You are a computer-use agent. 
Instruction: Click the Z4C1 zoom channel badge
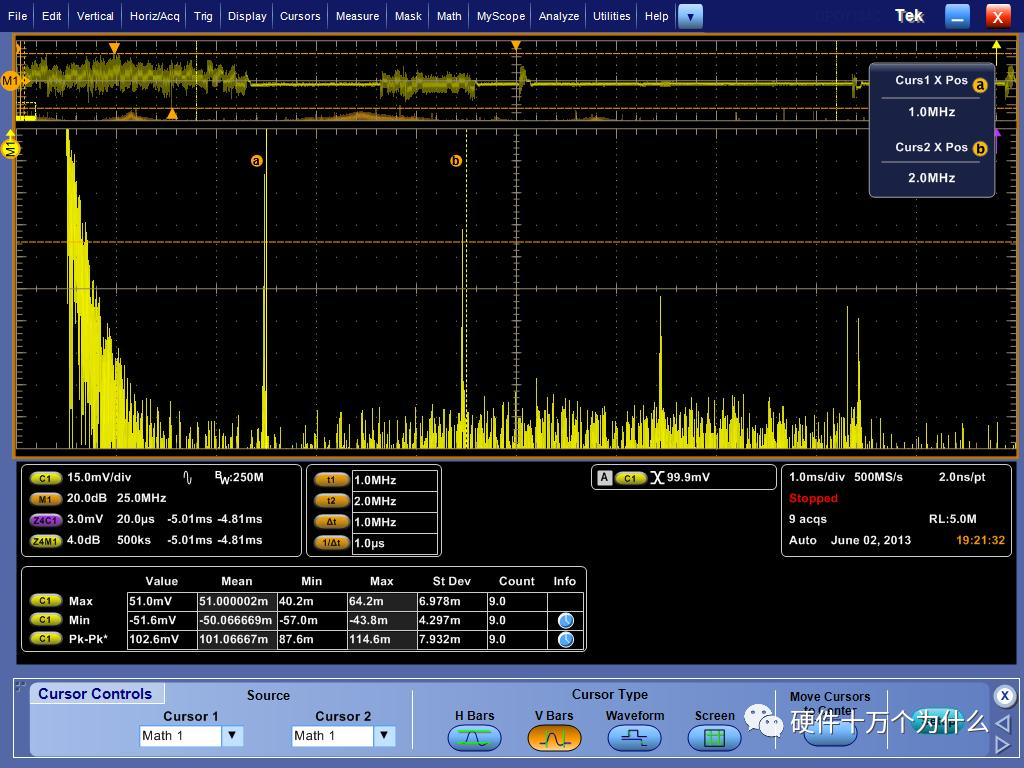[x=45, y=519]
